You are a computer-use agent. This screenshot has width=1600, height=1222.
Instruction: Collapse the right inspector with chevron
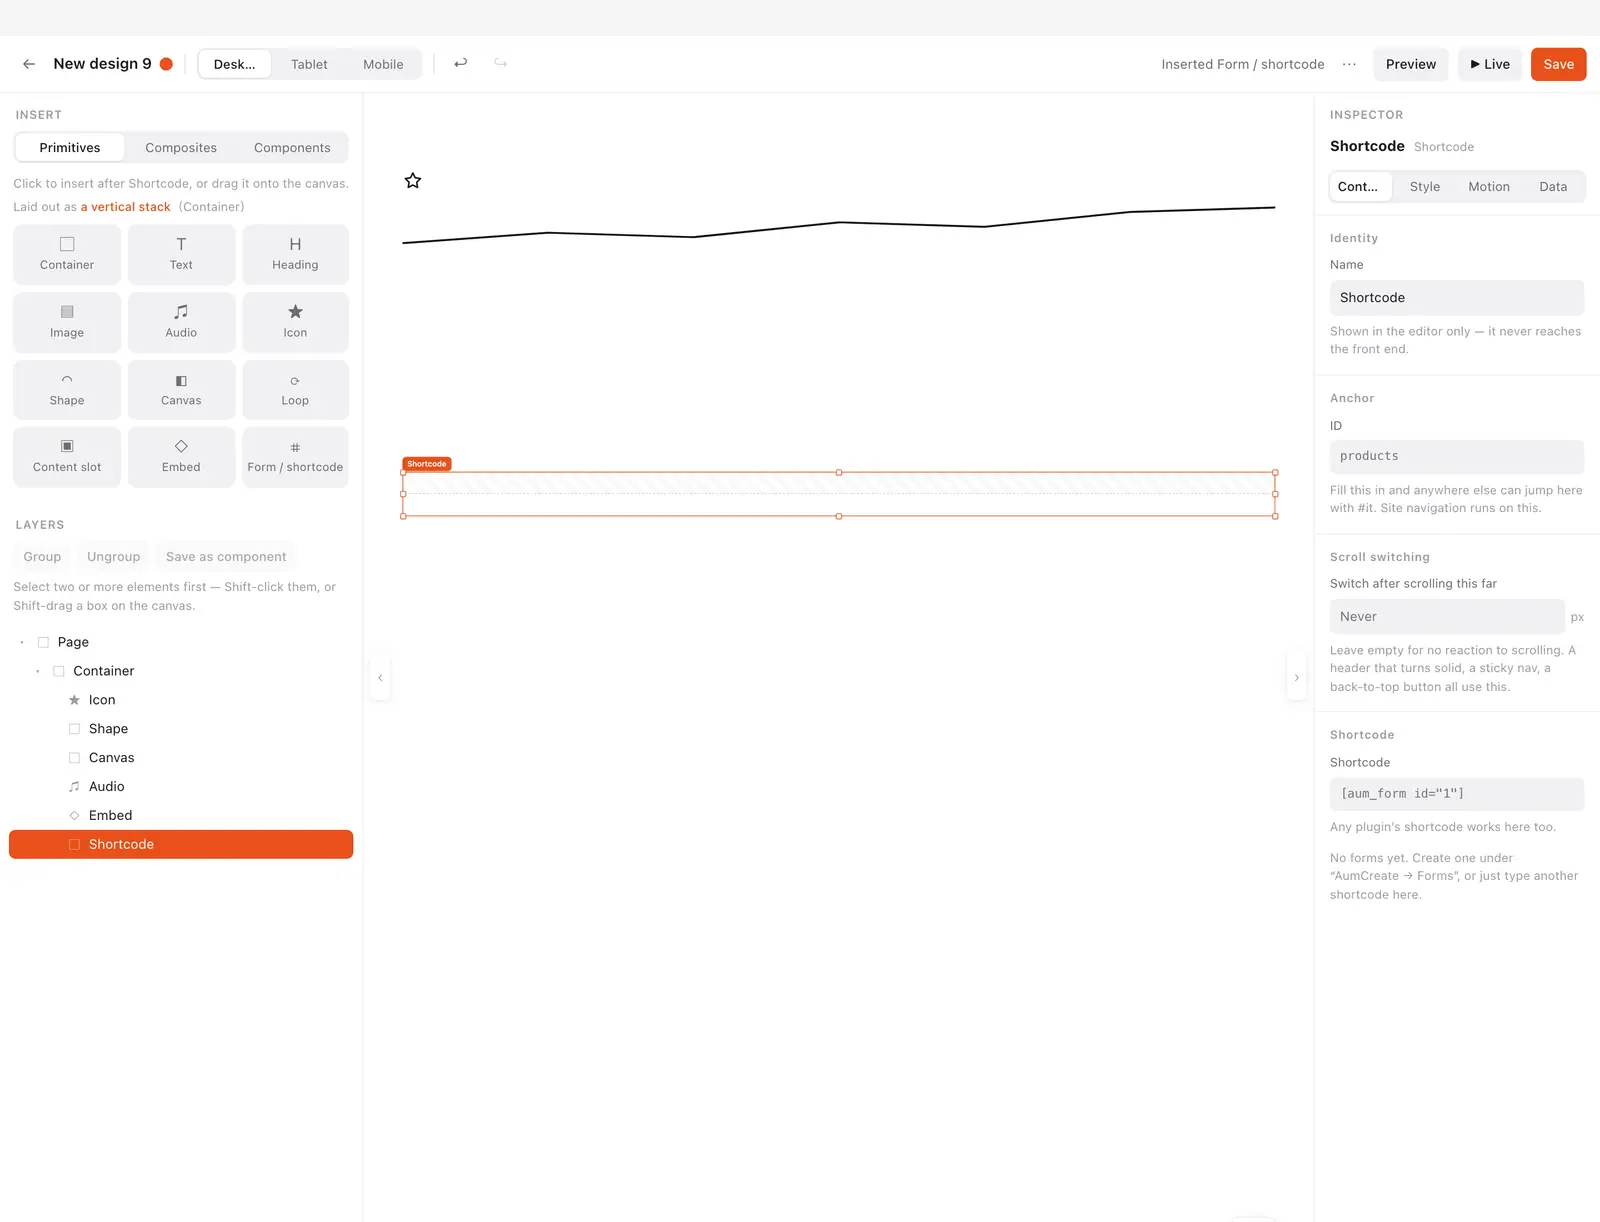point(1297,678)
